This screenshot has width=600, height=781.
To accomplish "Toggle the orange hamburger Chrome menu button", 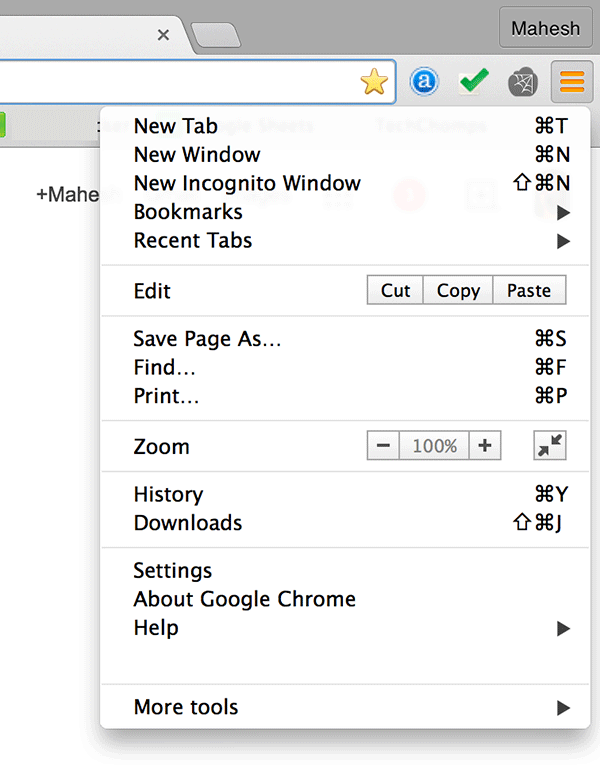I will click(572, 81).
